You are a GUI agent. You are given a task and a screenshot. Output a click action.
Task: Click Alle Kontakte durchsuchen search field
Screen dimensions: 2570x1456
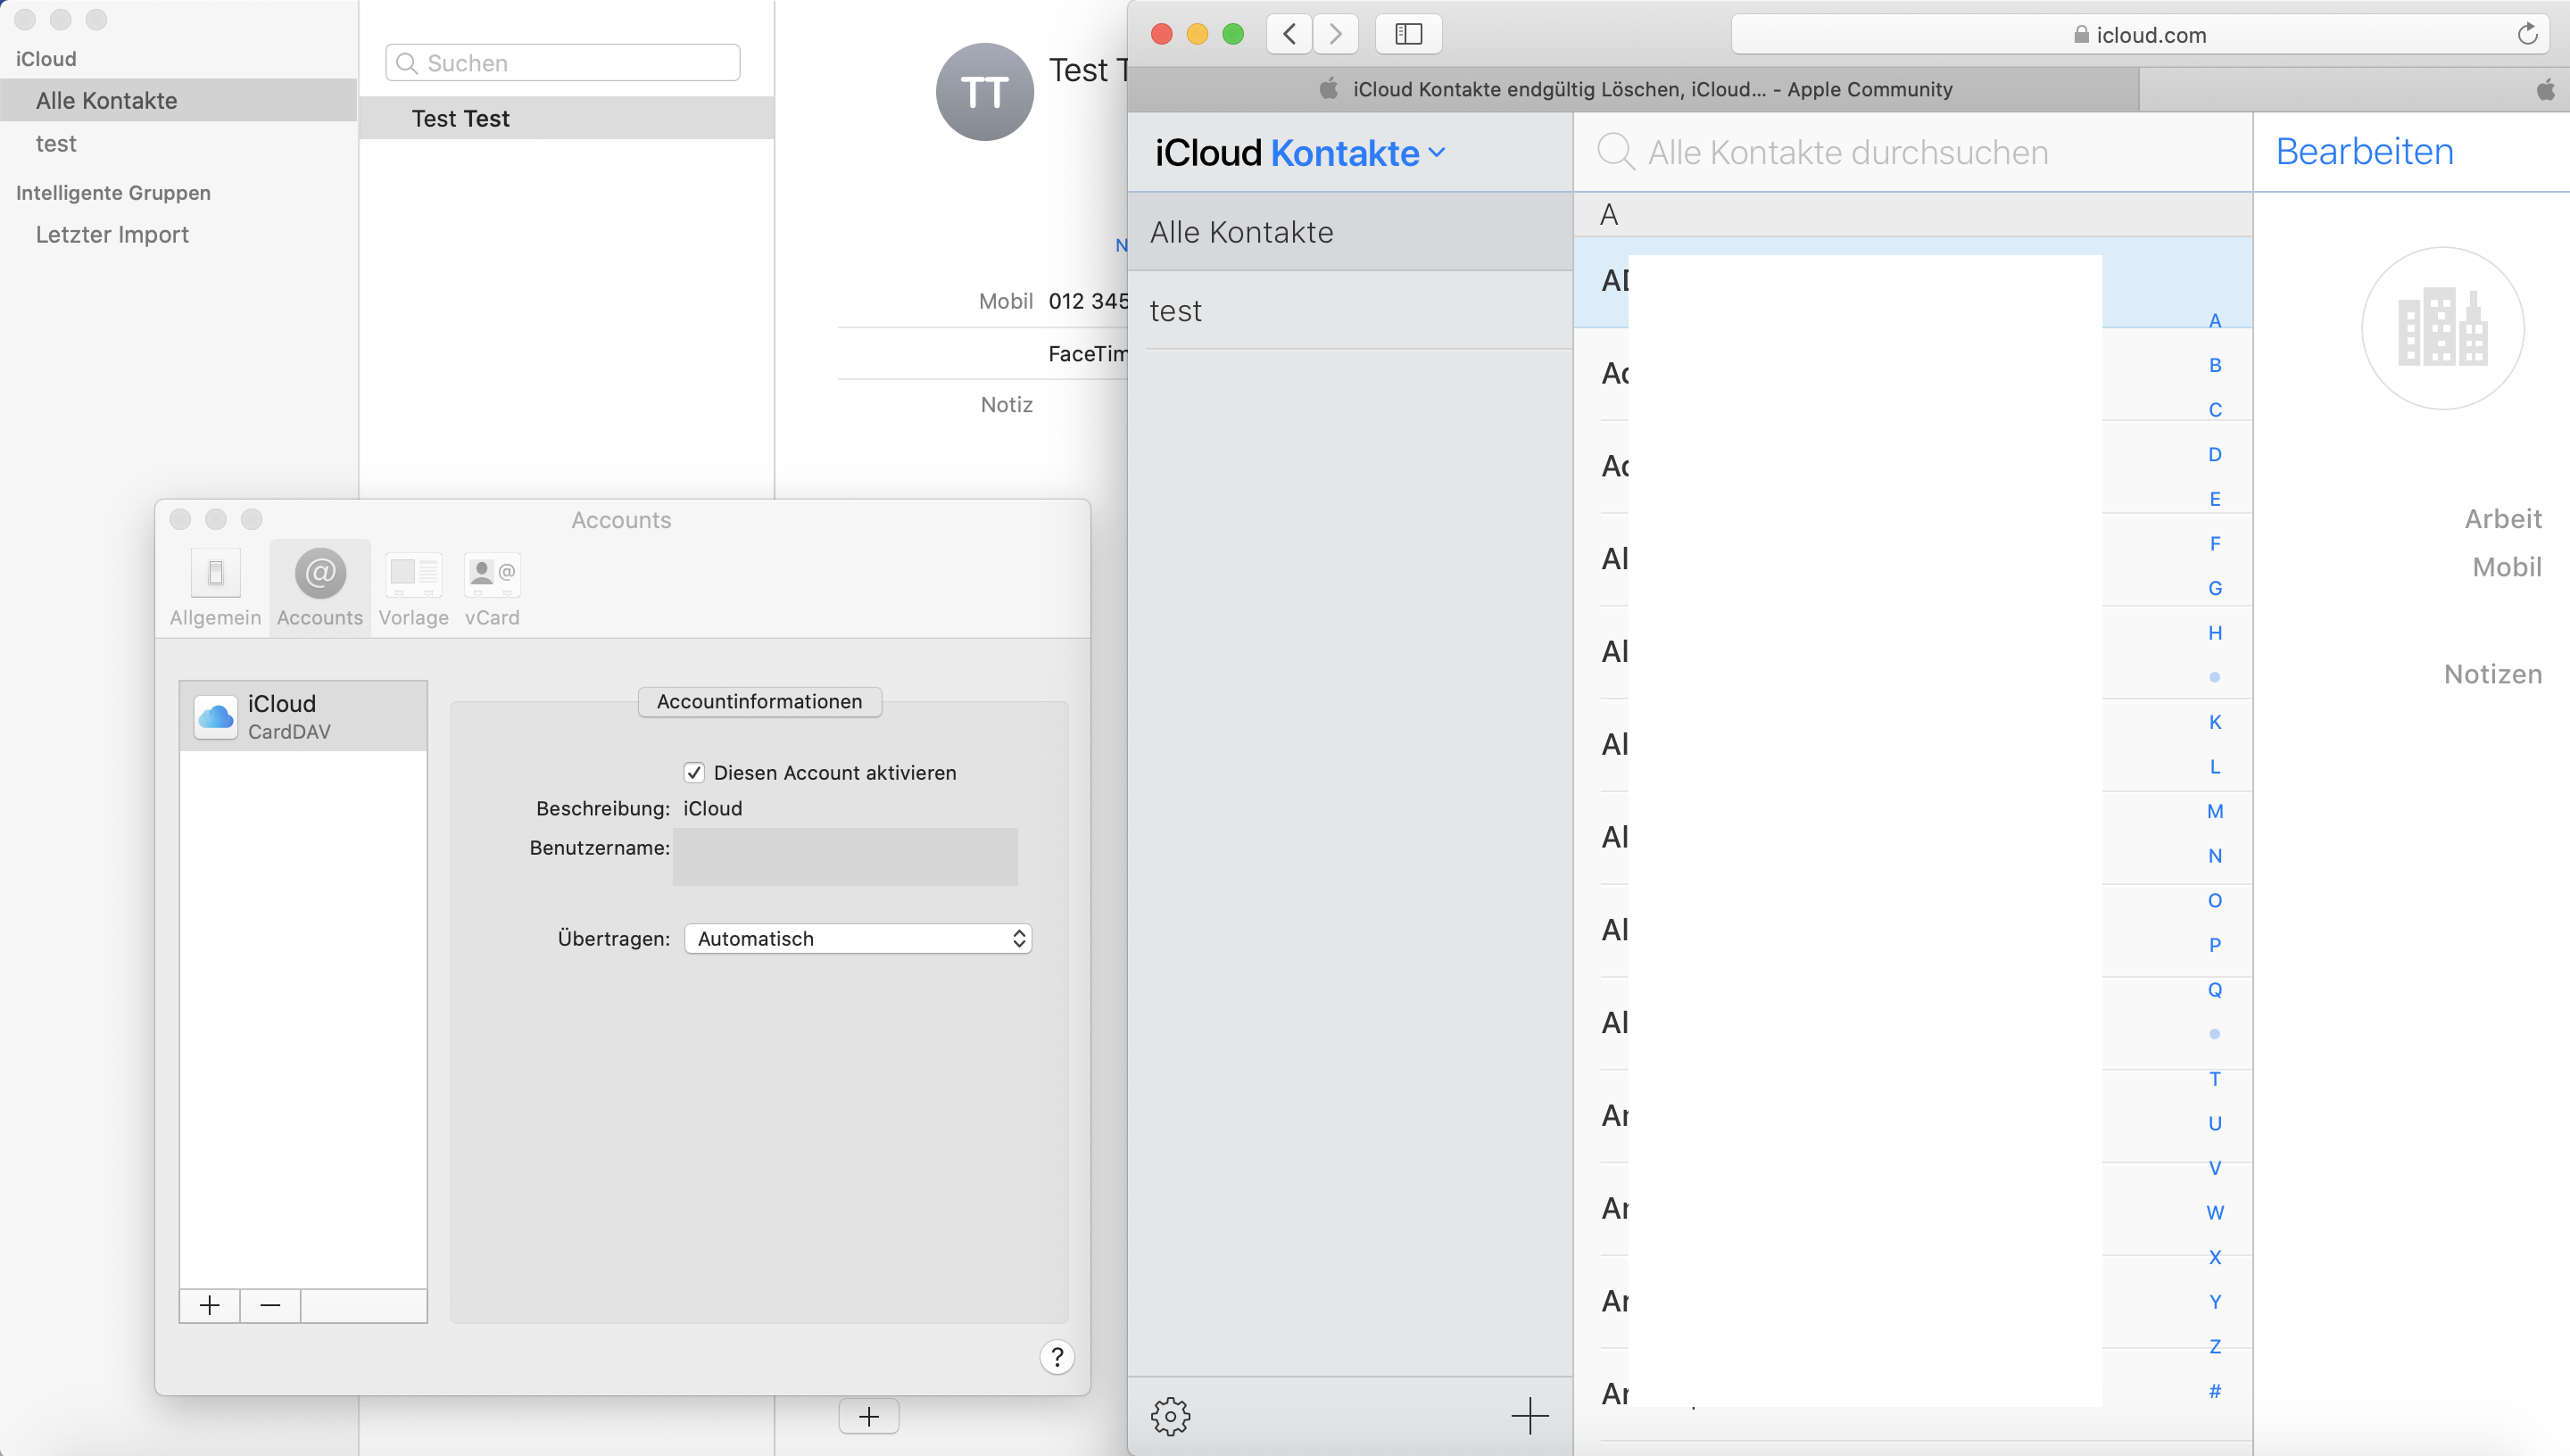1847,152
